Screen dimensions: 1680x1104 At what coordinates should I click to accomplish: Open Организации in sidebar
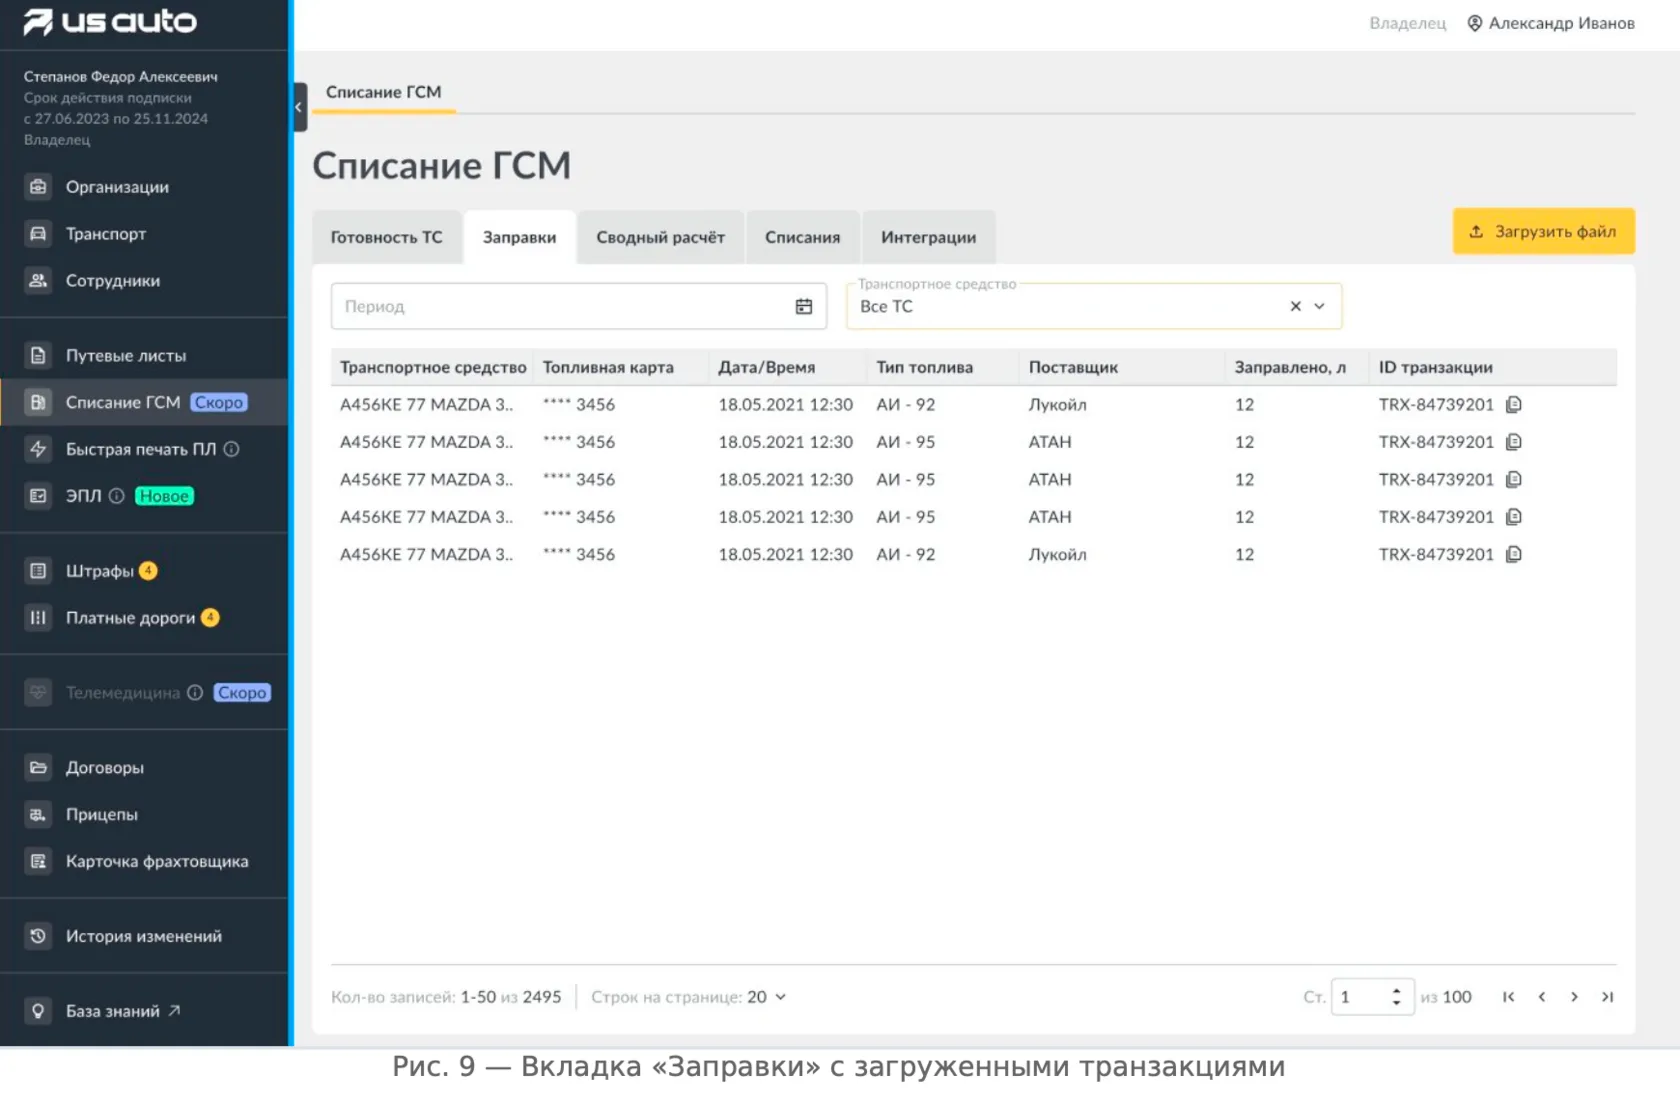117,187
